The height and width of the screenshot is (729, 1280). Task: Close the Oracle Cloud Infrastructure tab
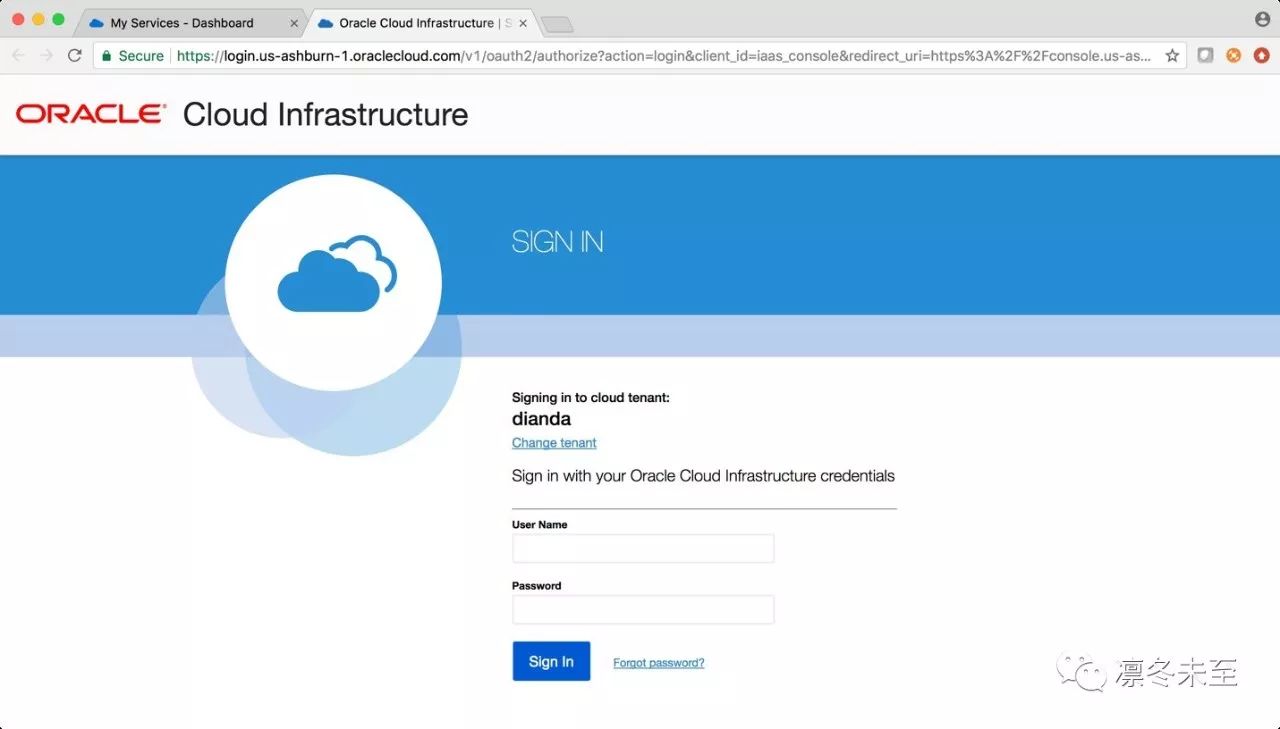point(523,23)
